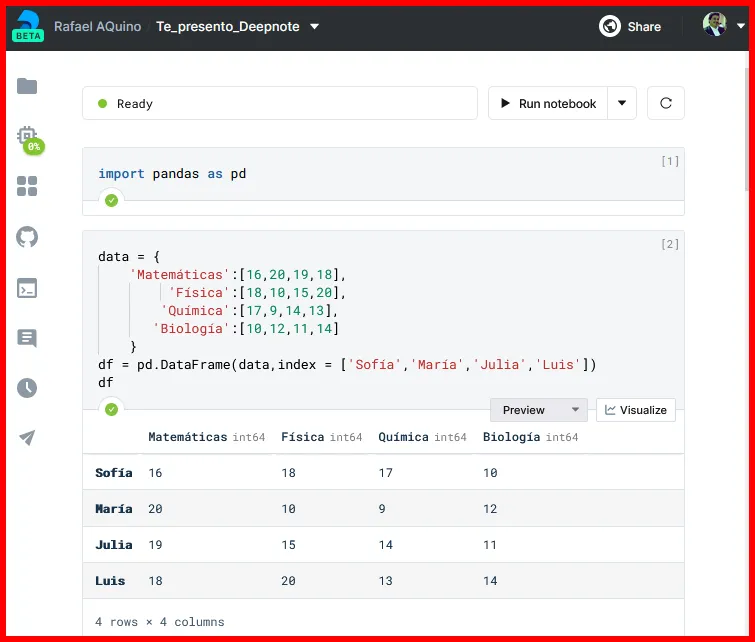755x642 pixels.
Task: Click the user profile avatar
Action: pos(715,25)
